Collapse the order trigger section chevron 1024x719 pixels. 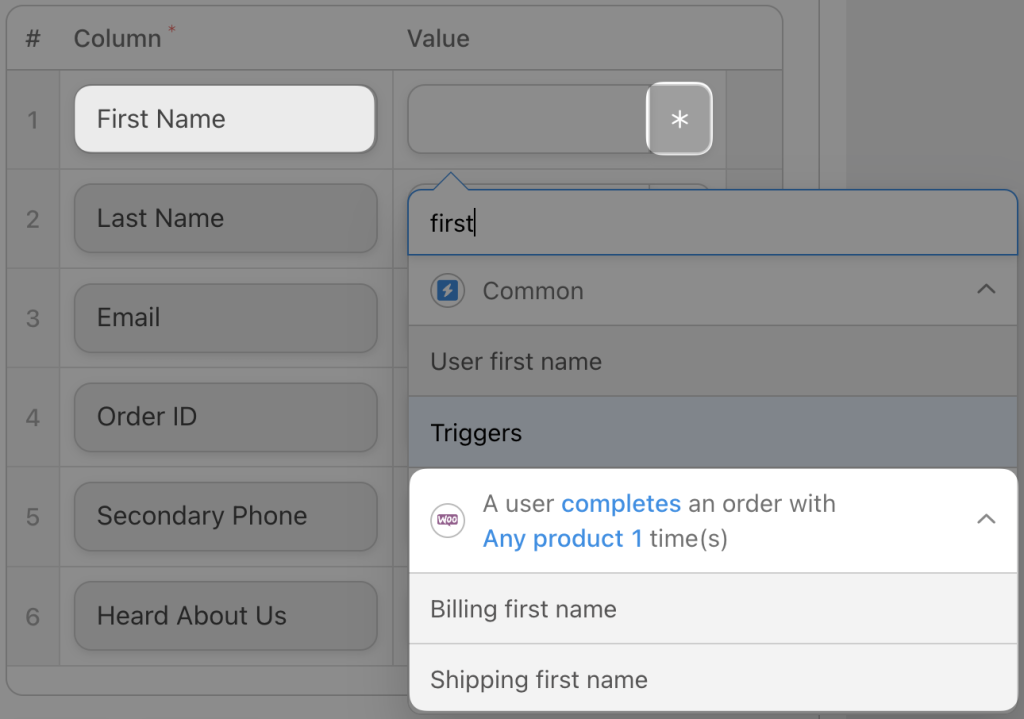(x=987, y=519)
